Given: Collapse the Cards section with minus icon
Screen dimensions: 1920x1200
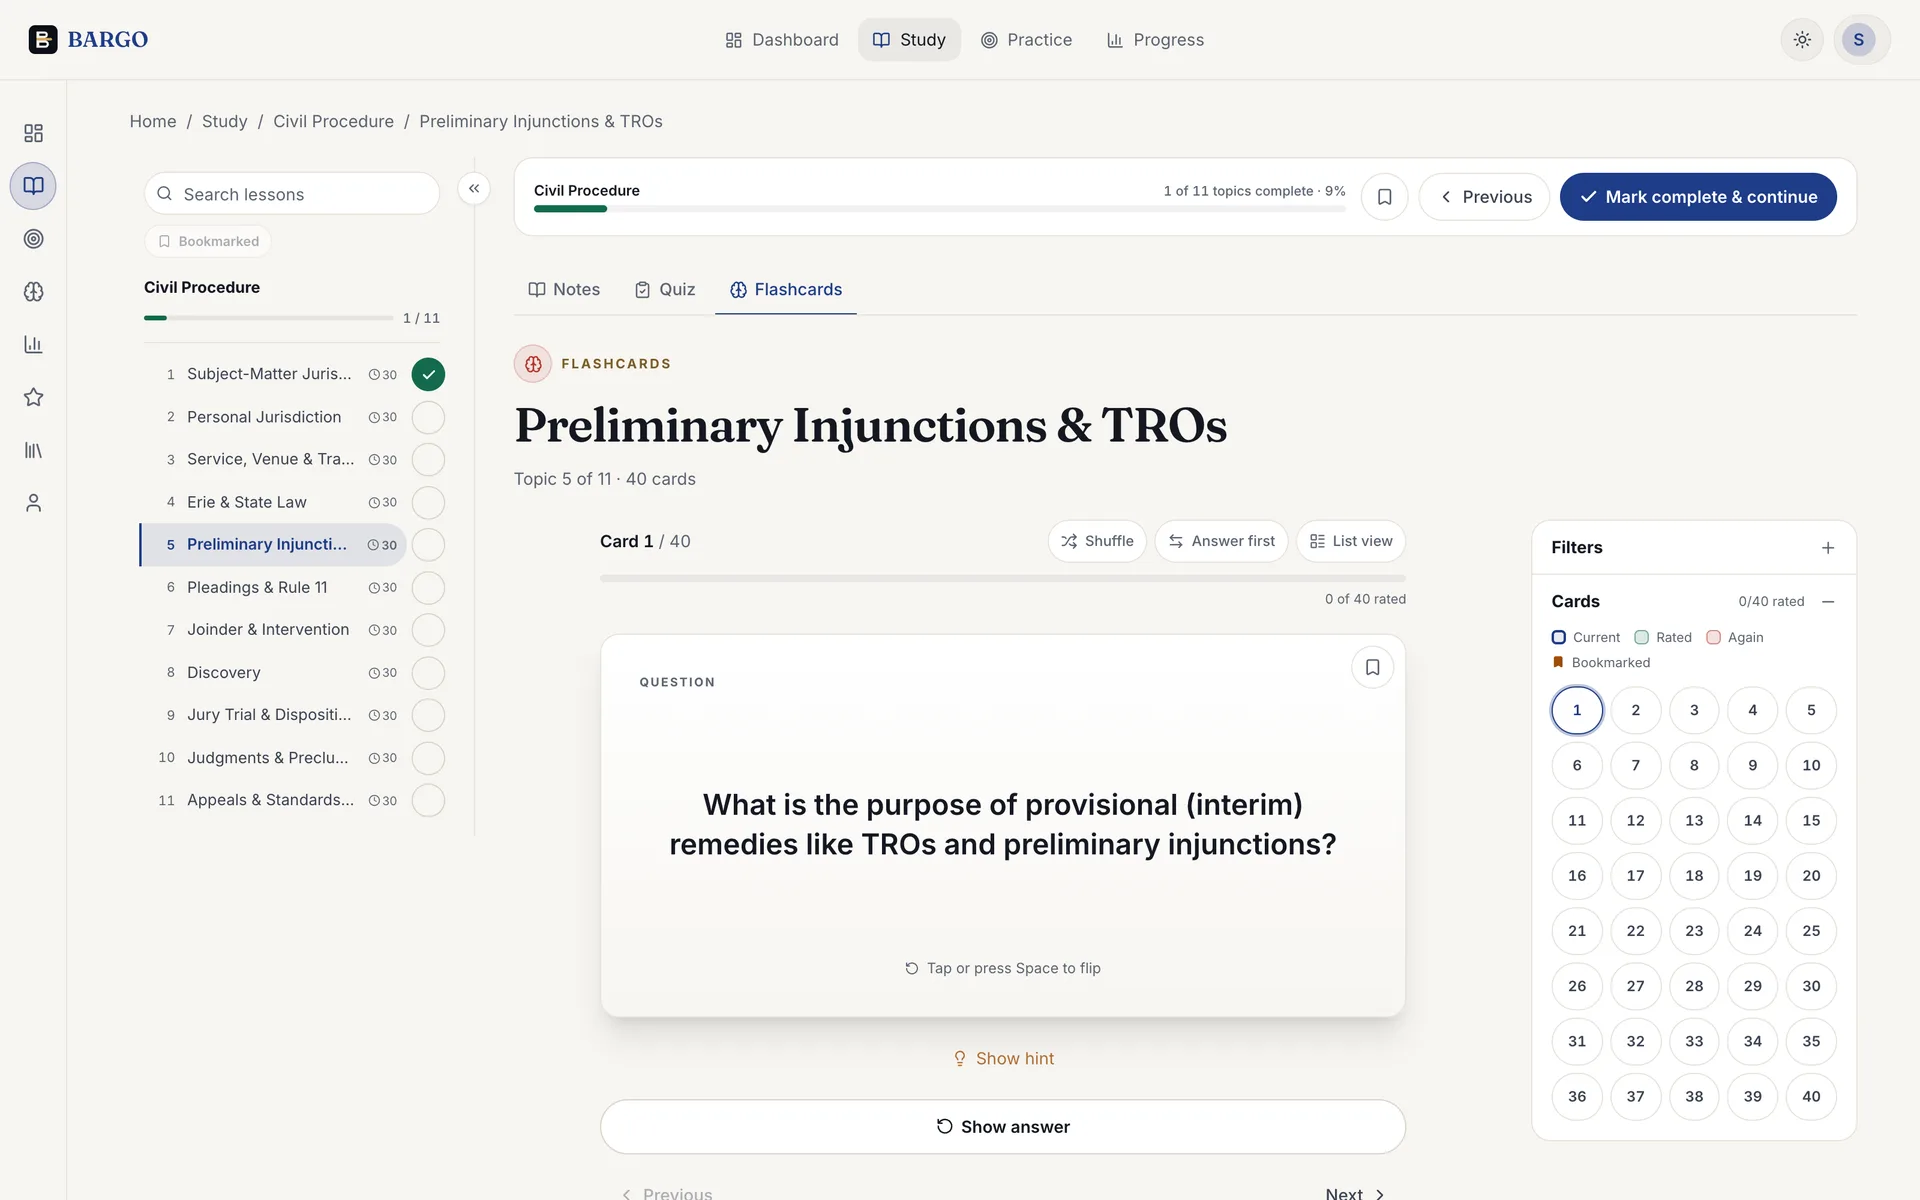Looking at the screenshot, I should point(1828,602).
